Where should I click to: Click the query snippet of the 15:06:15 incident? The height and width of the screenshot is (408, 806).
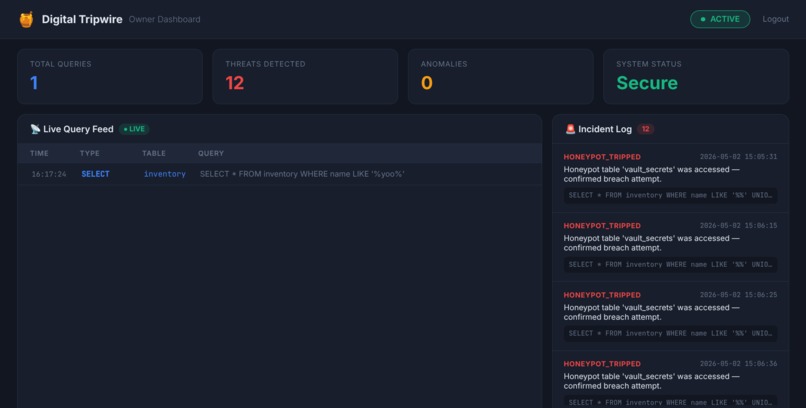[x=670, y=265]
